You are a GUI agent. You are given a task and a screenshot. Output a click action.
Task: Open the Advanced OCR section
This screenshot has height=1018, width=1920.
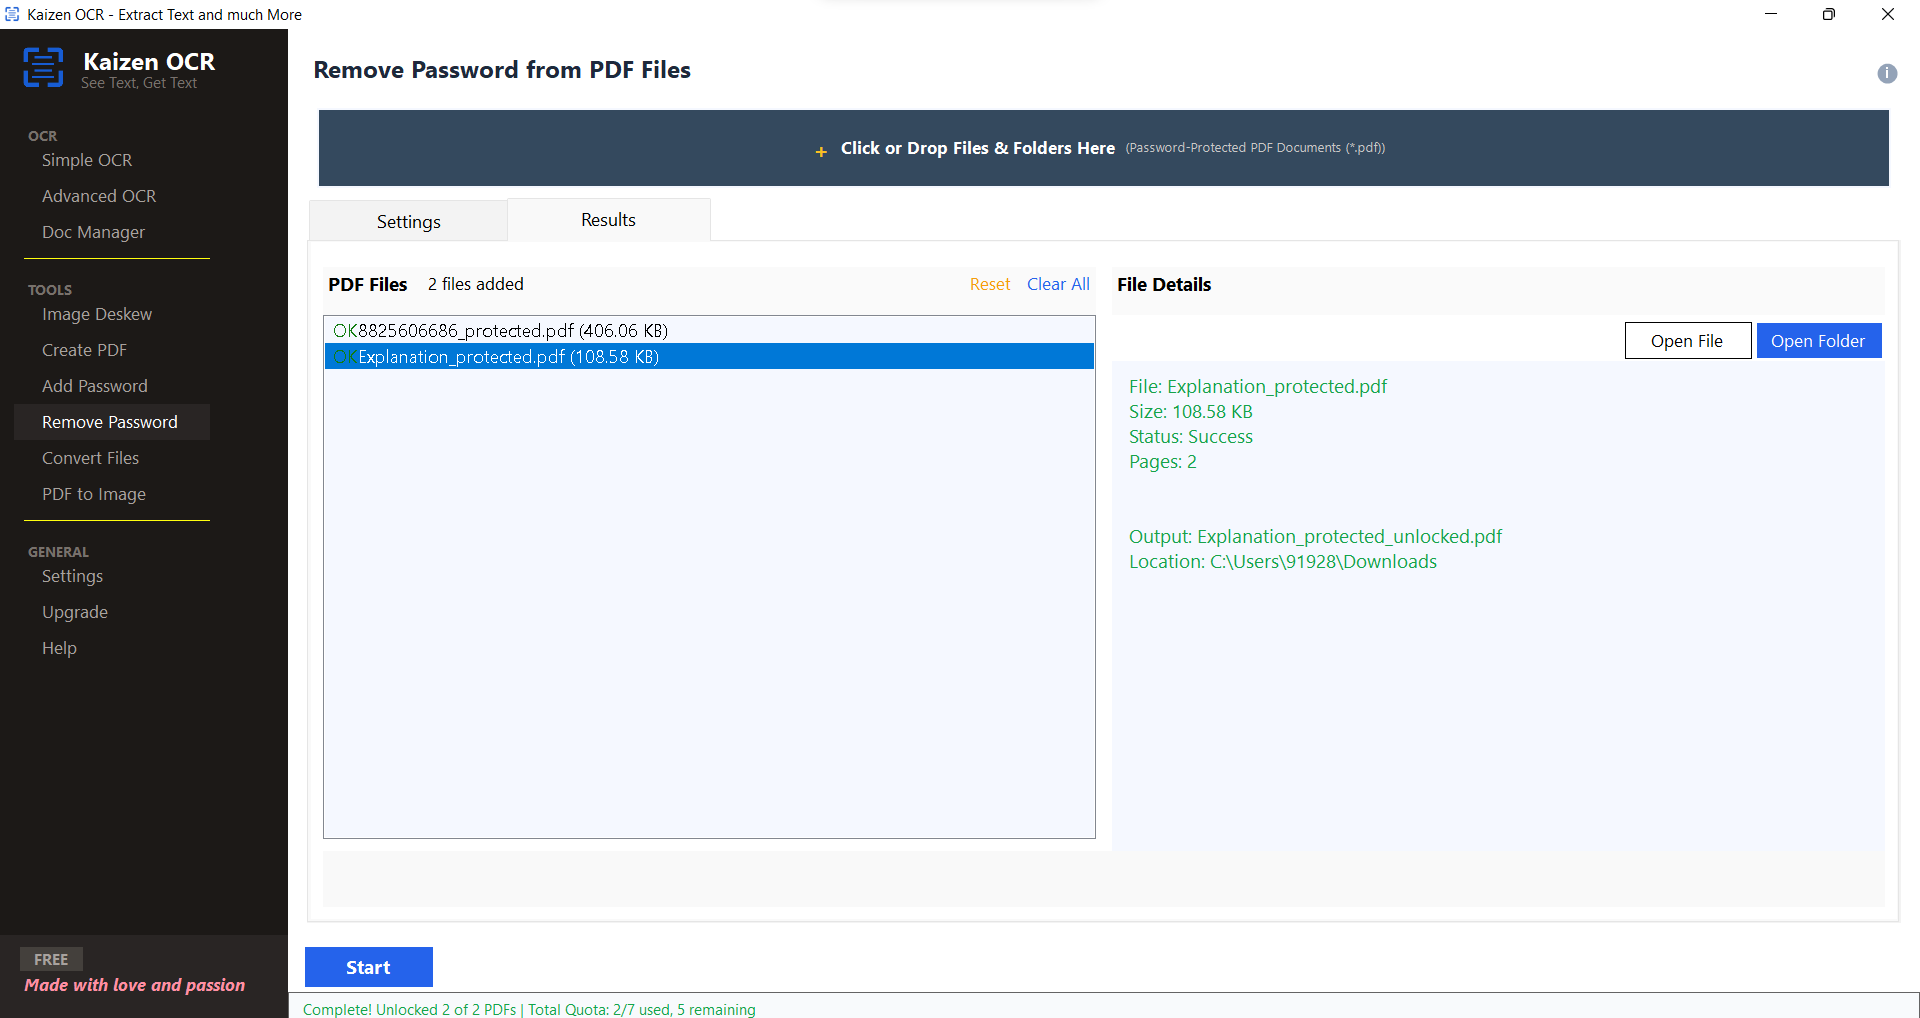tap(99, 195)
